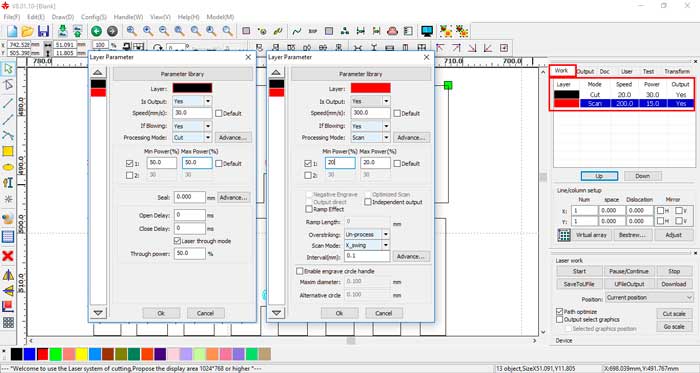This screenshot has height=373, width=700.
Task: Click Advance next to Interval field
Action: (x=411, y=257)
